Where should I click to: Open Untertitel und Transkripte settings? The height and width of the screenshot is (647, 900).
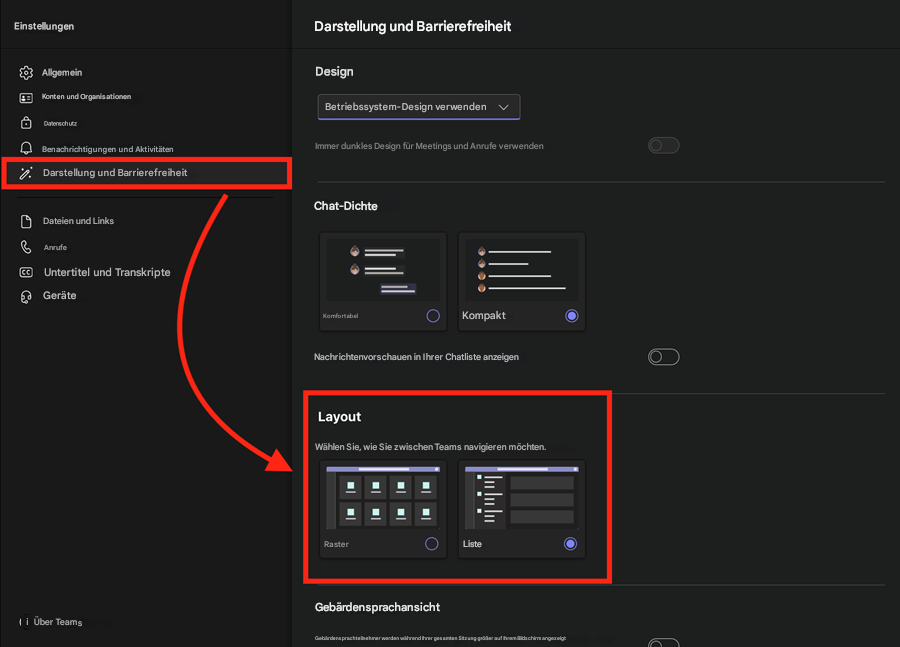107,272
